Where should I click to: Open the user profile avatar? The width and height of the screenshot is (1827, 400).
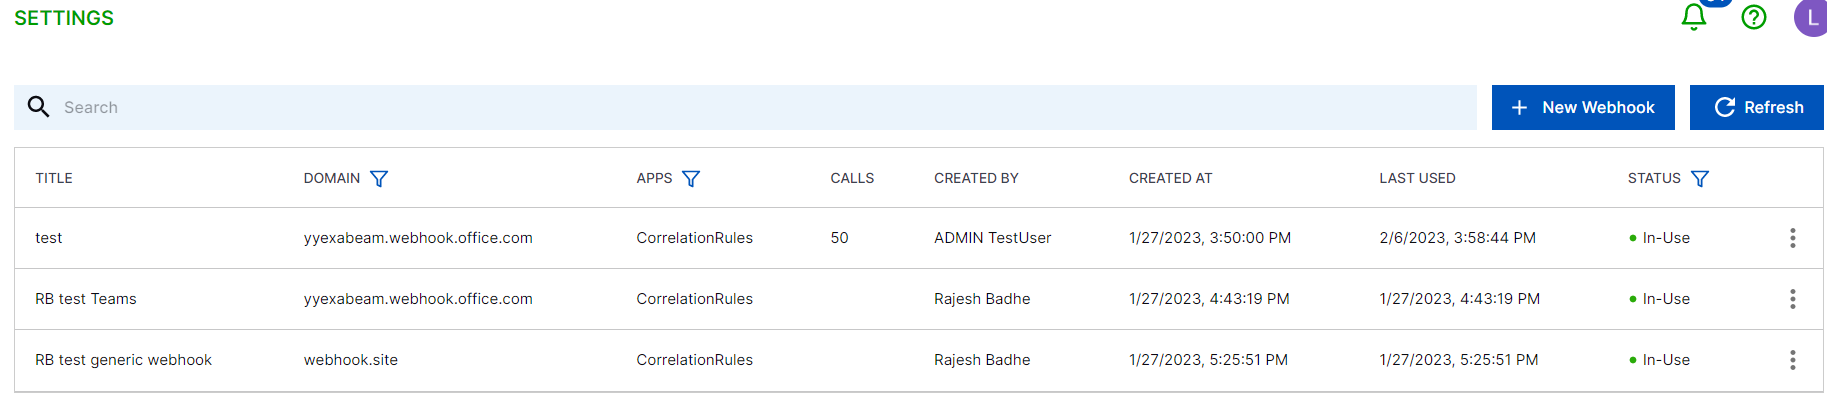tap(1811, 18)
